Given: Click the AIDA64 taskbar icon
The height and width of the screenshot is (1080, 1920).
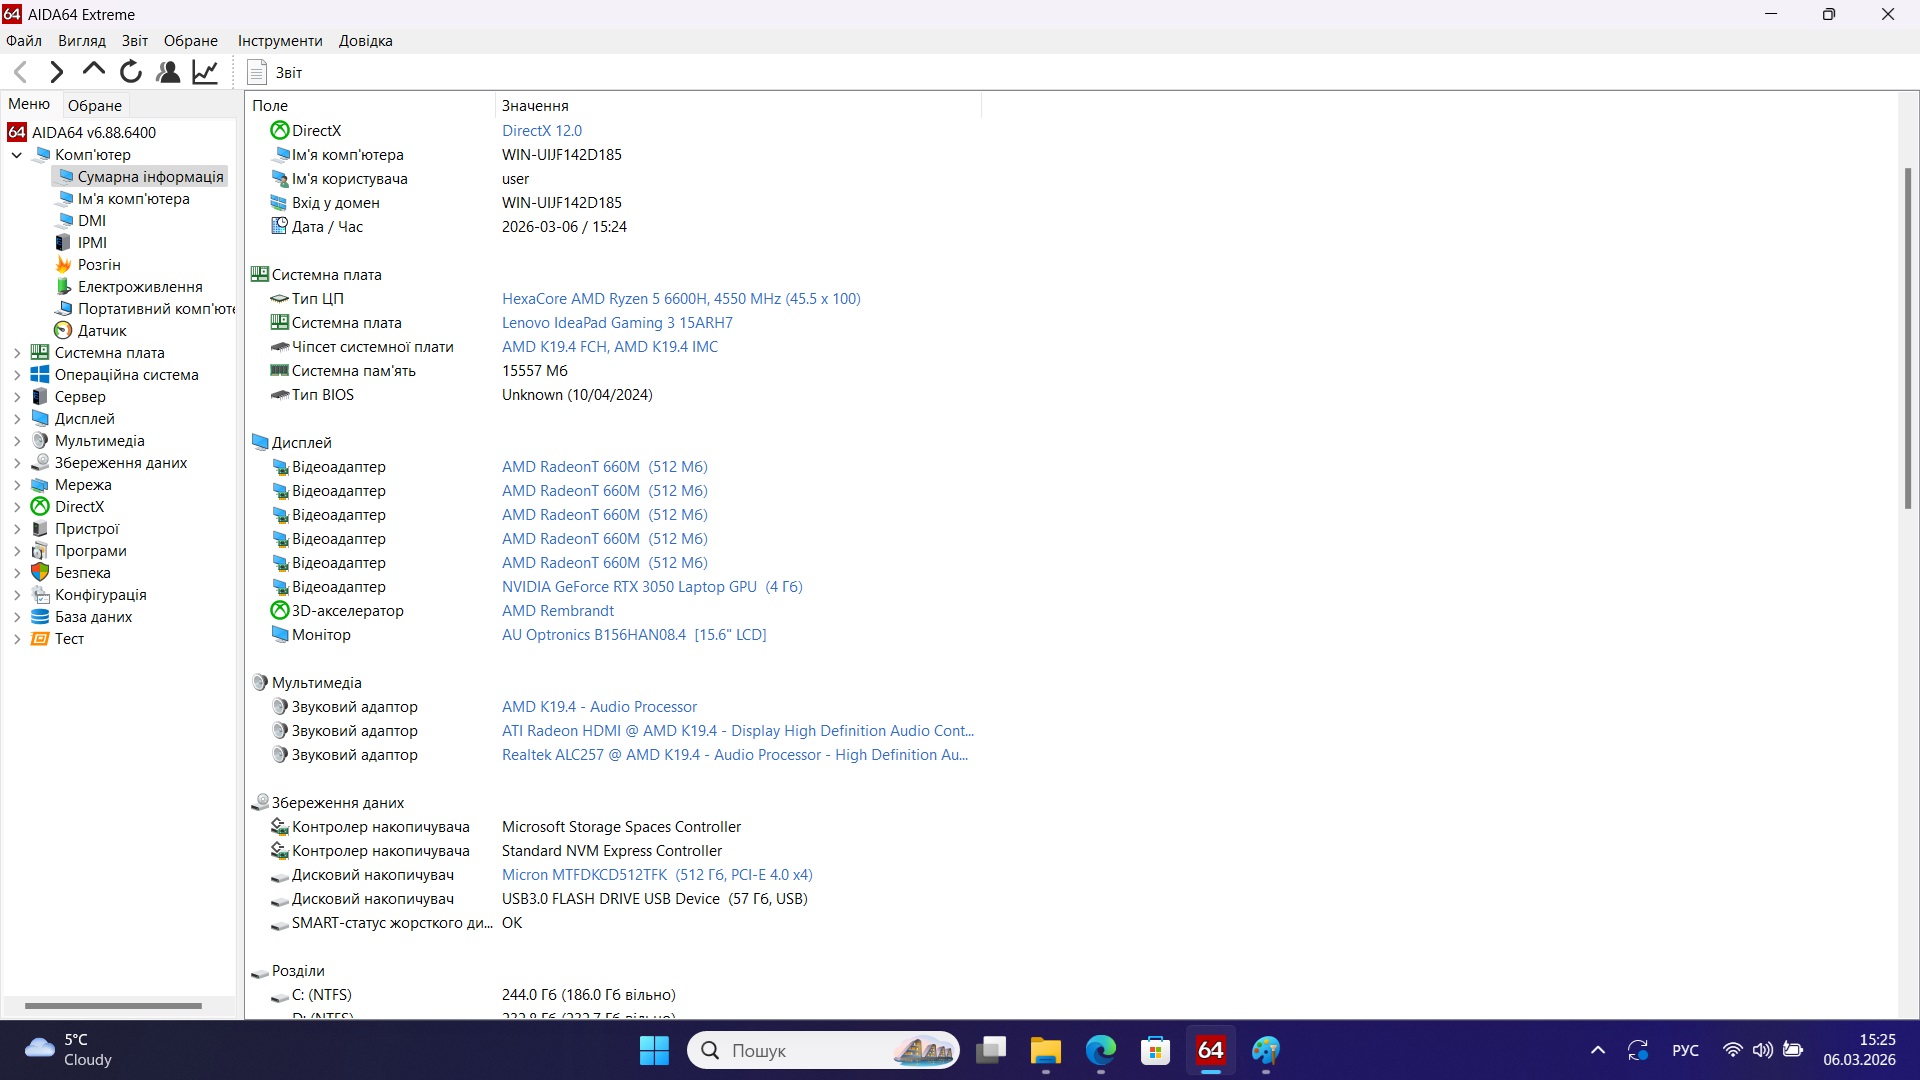Looking at the screenshot, I should coord(1209,1050).
